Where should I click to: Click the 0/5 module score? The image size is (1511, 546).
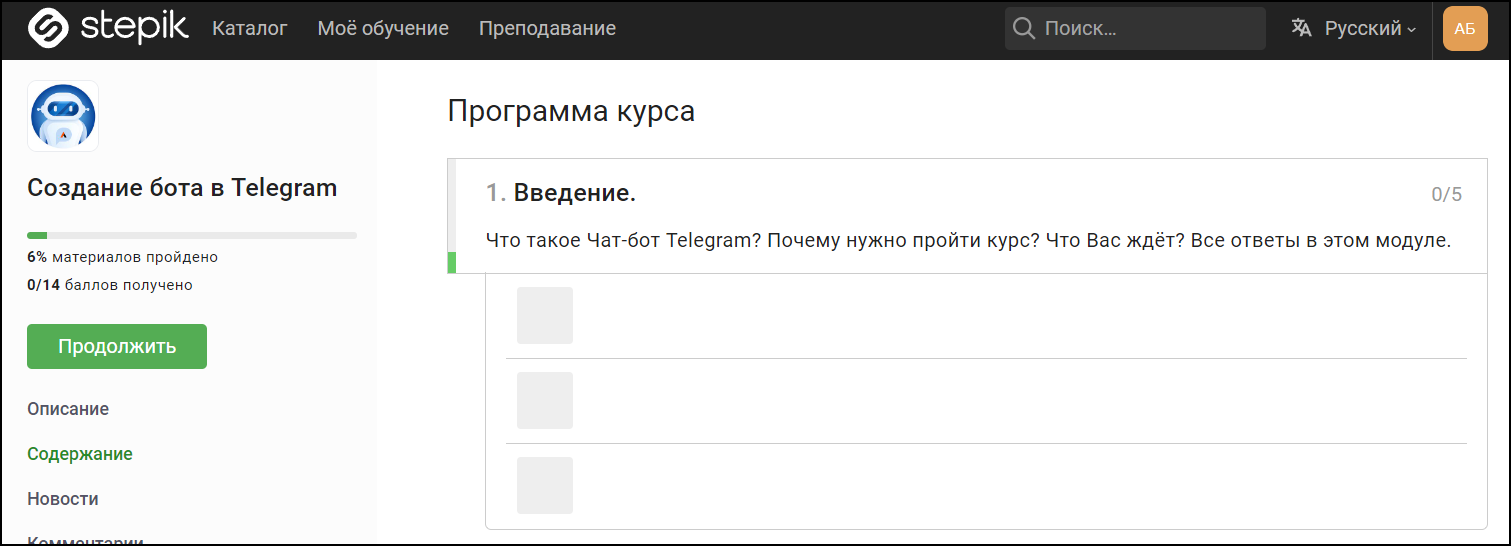pyautogui.click(x=1447, y=194)
